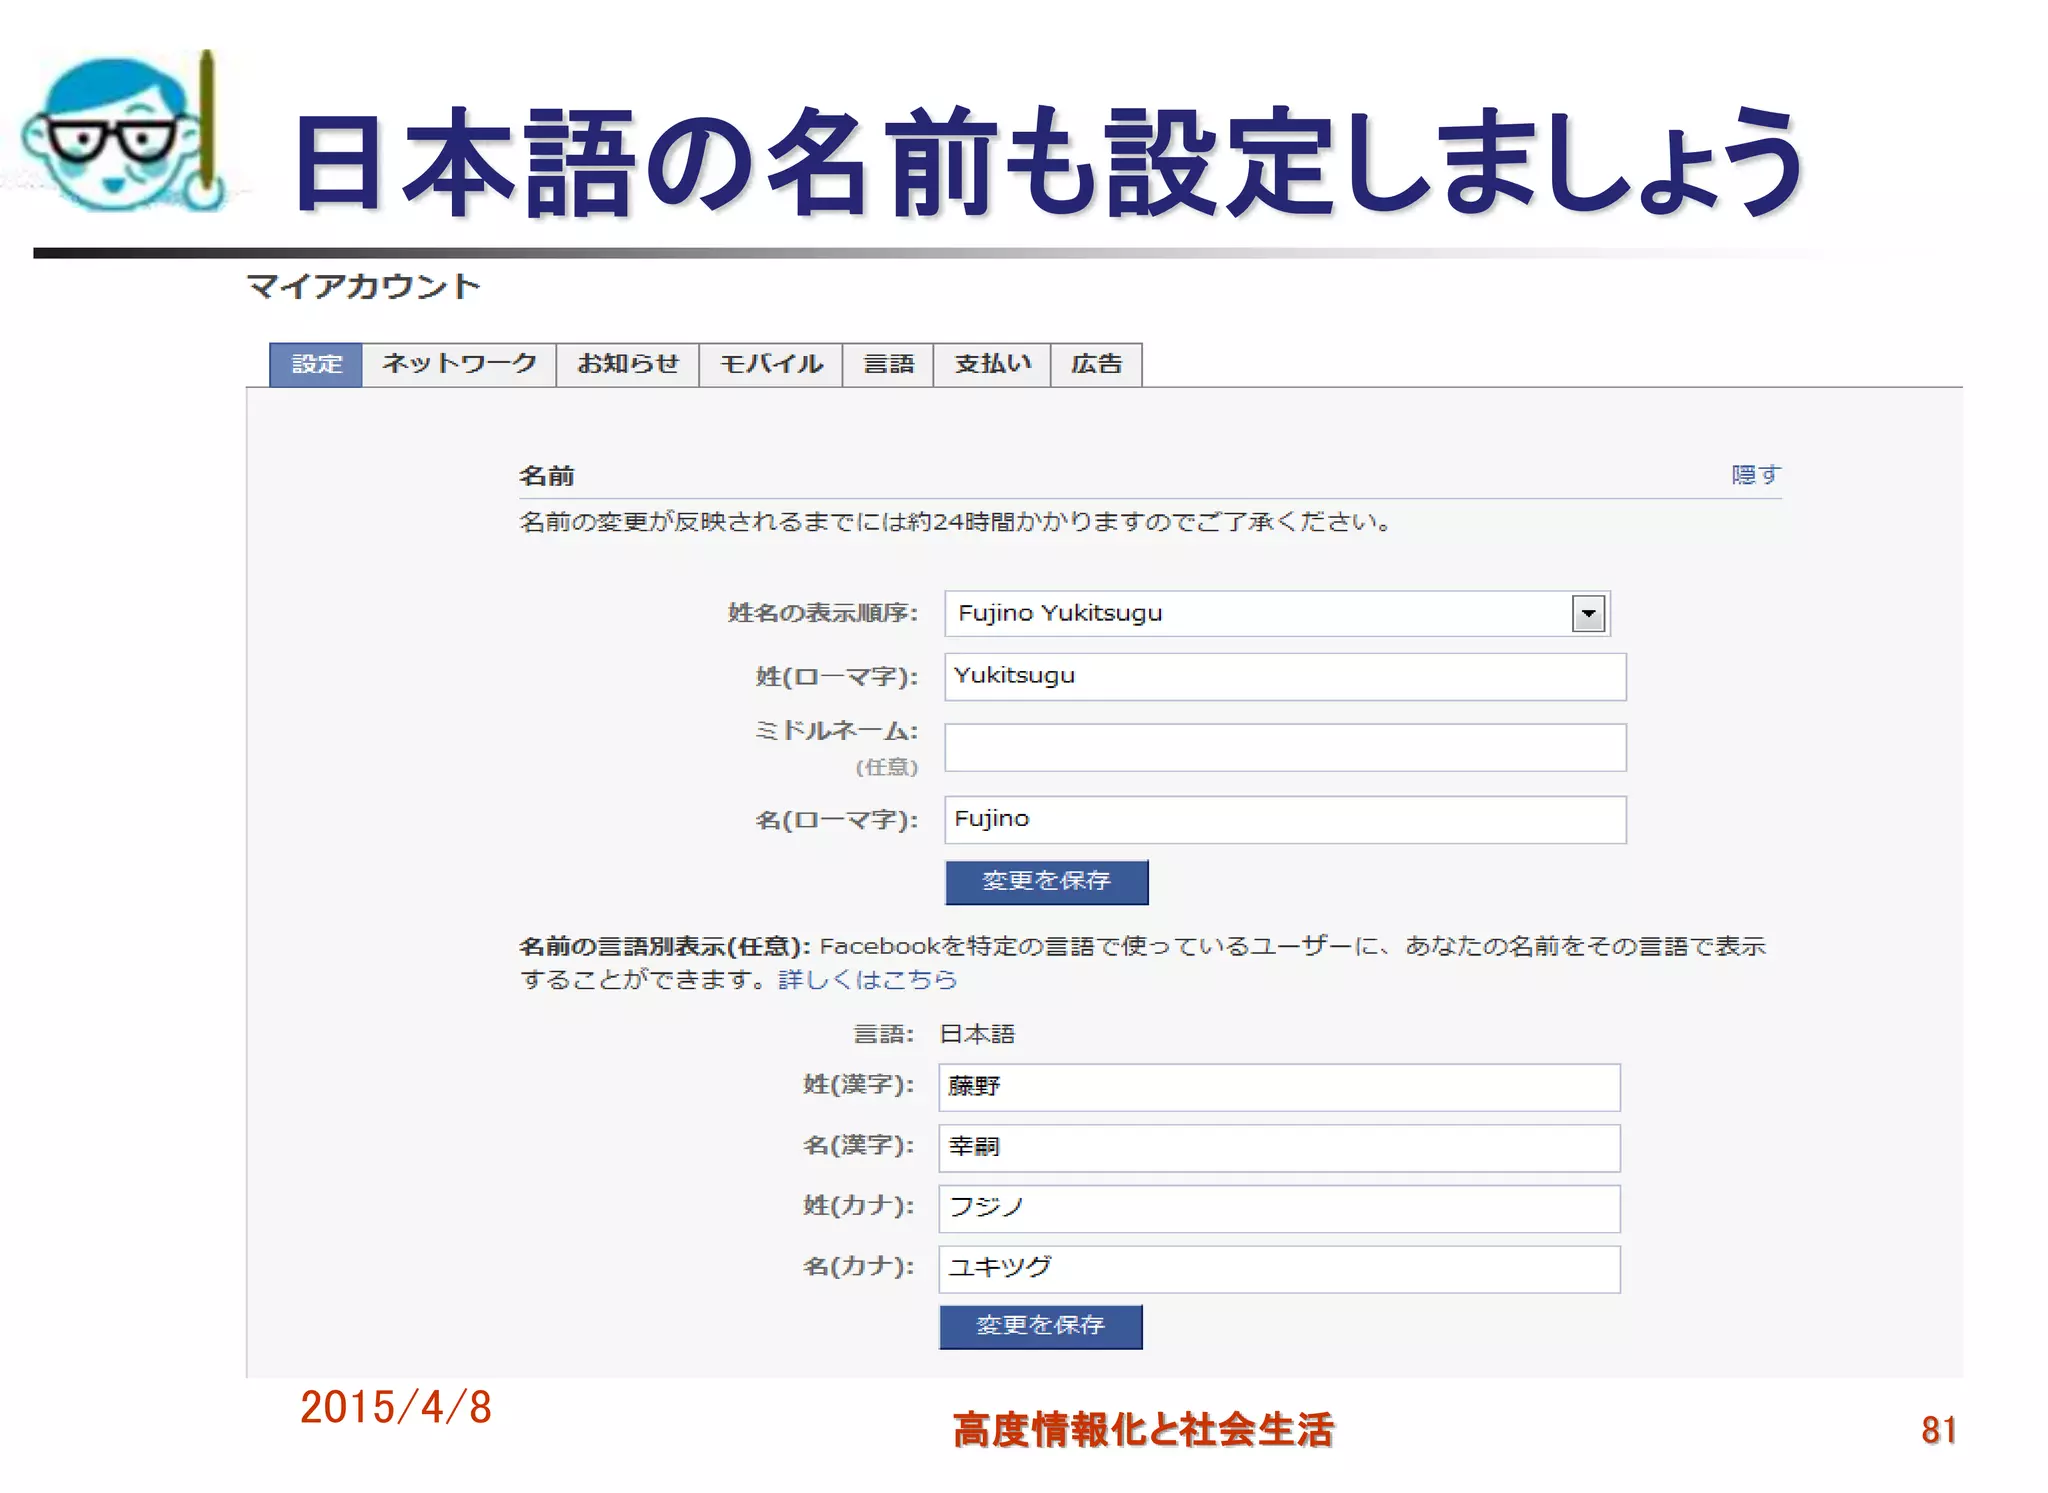Click the 名(漢字) field containing 幸嗣
Viewport: 2048px width, 1493px height.
click(x=1279, y=1148)
